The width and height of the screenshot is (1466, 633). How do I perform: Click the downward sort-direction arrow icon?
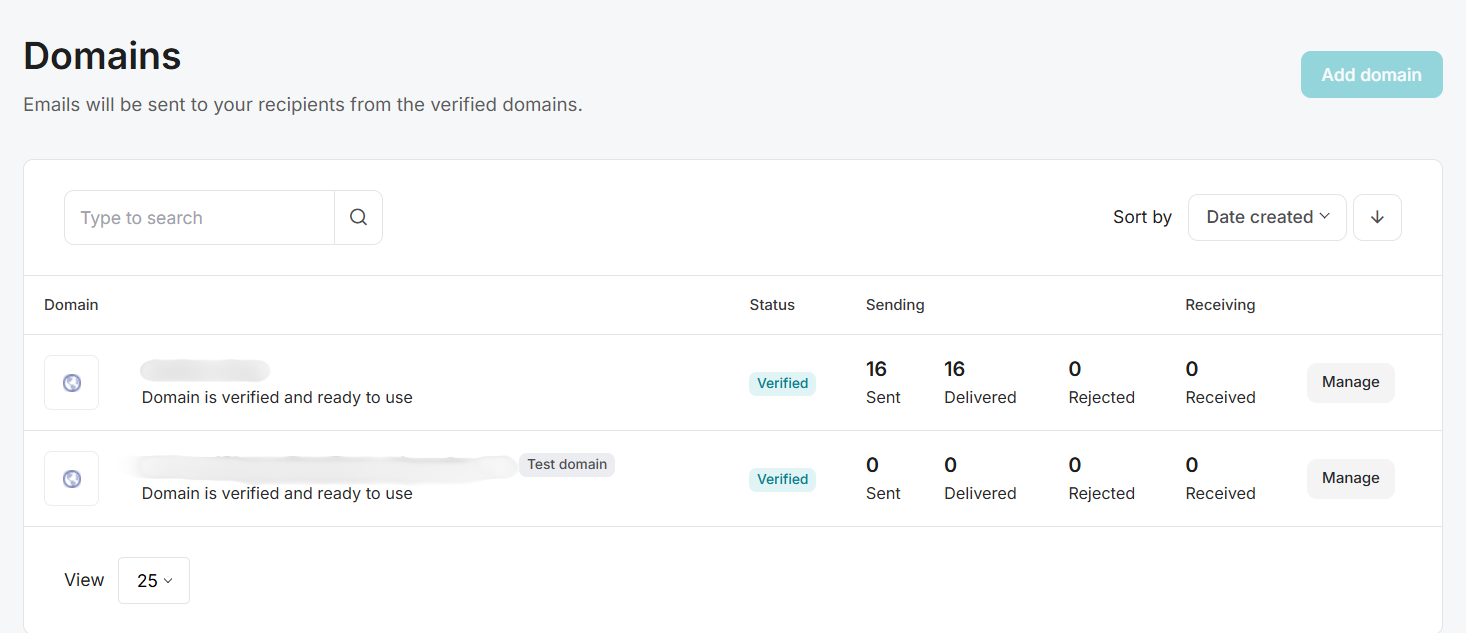1377,217
